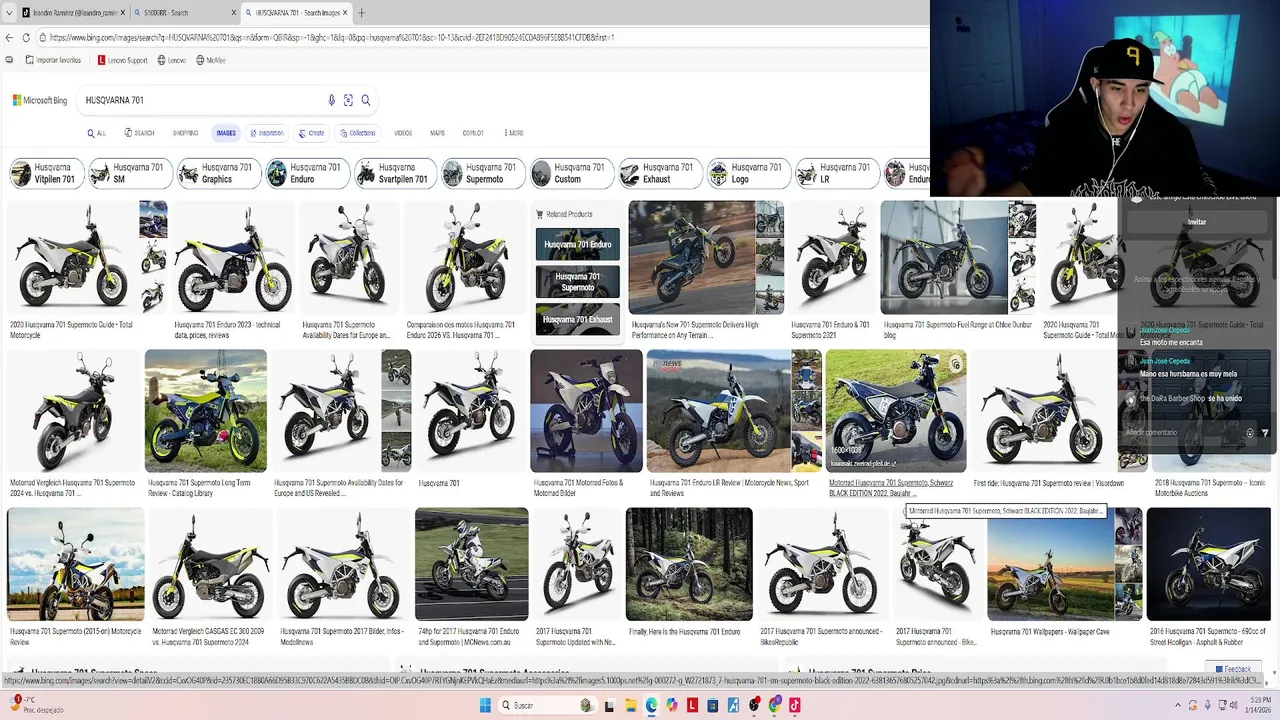Click the microphone voice search icon
The height and width of the screenshot is (720, 1280).
pos(332,100)
